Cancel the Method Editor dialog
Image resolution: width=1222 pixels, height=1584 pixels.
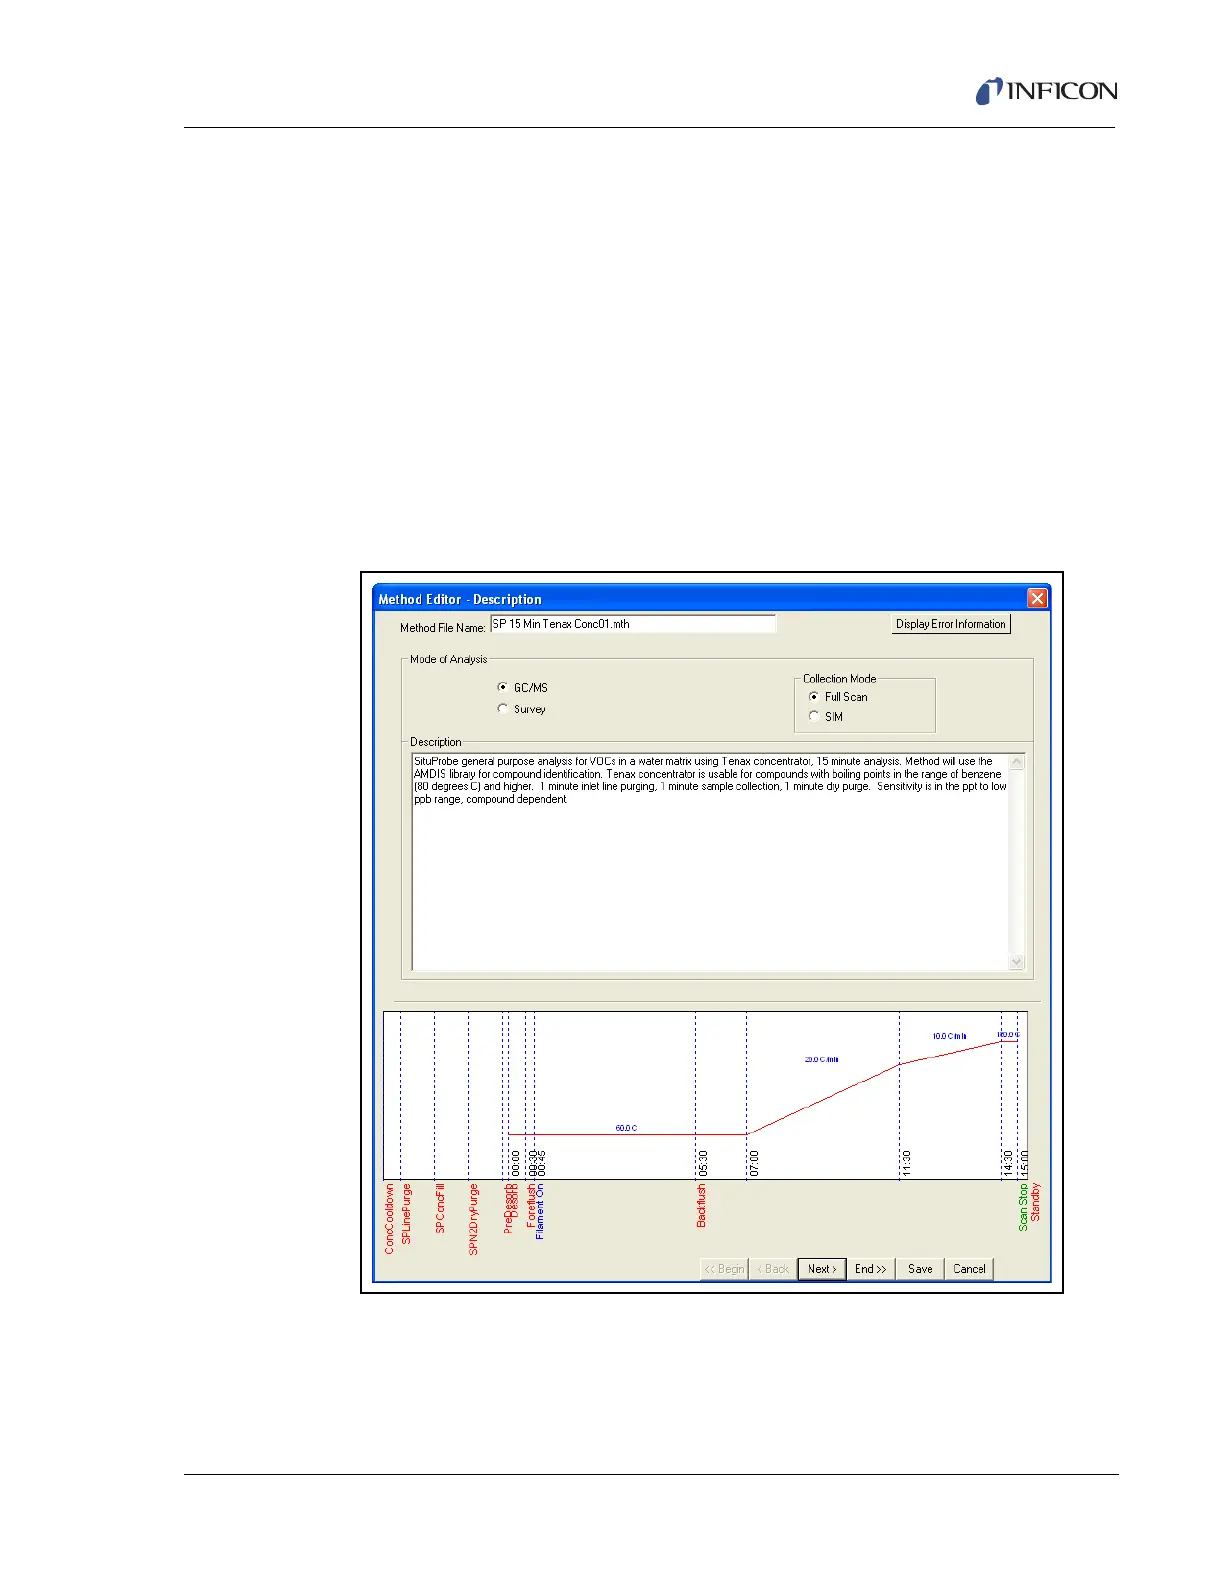(969, 1269)
